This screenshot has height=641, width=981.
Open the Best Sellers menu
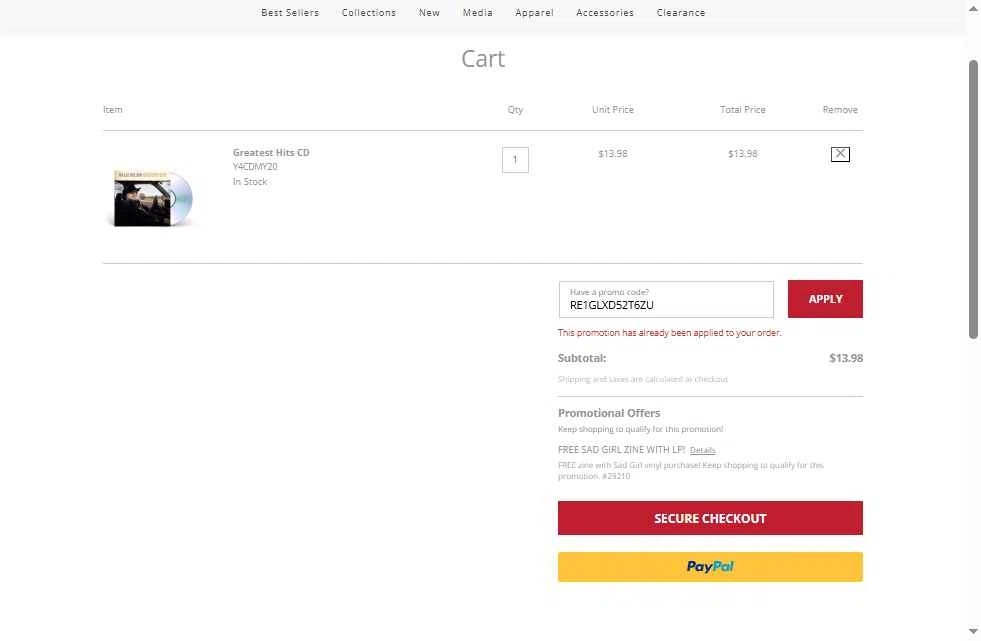[x=290, y=13]
